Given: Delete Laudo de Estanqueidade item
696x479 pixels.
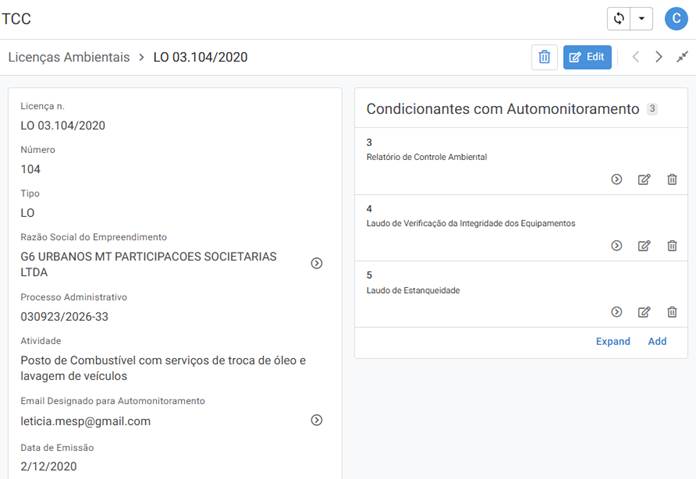Looking at the screenshot, I should click(x=672, y=312).
